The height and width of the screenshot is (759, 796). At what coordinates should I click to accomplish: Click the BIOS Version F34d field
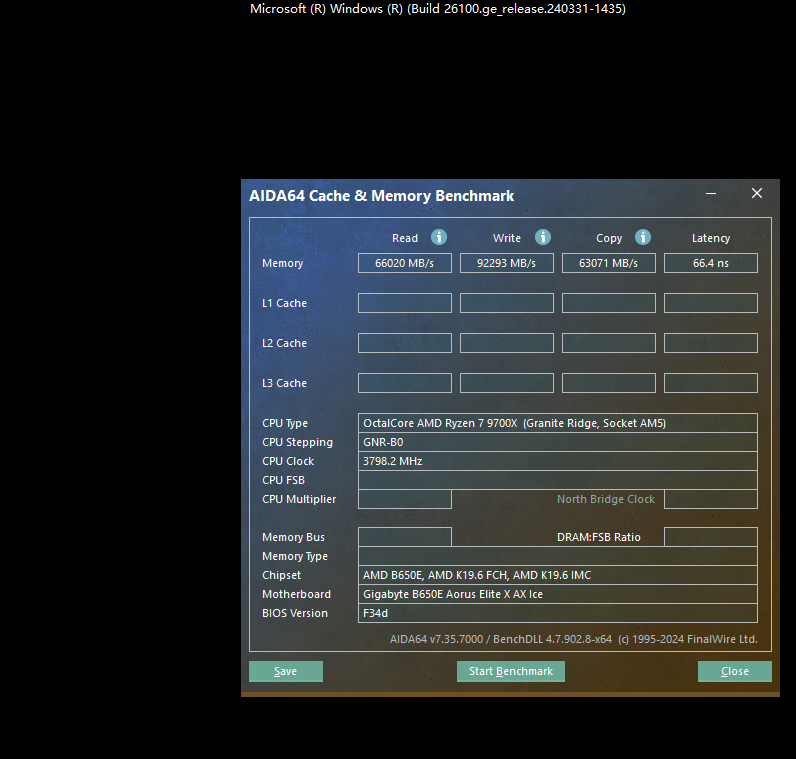click(x=557, y=613)
